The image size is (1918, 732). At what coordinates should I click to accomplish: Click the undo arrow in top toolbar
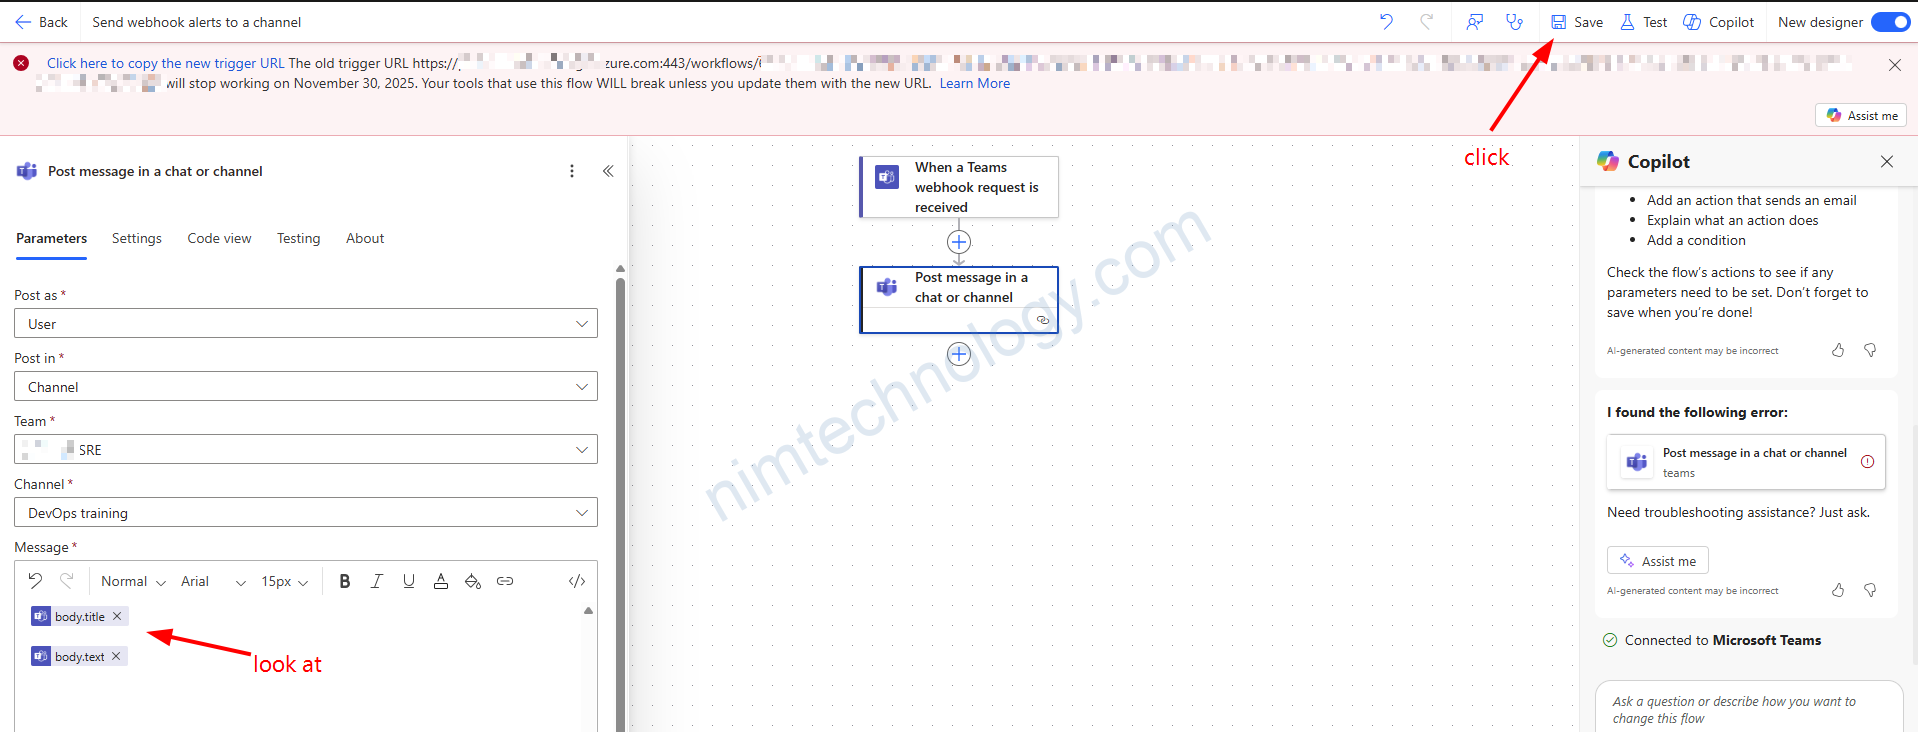point(1386,22)
